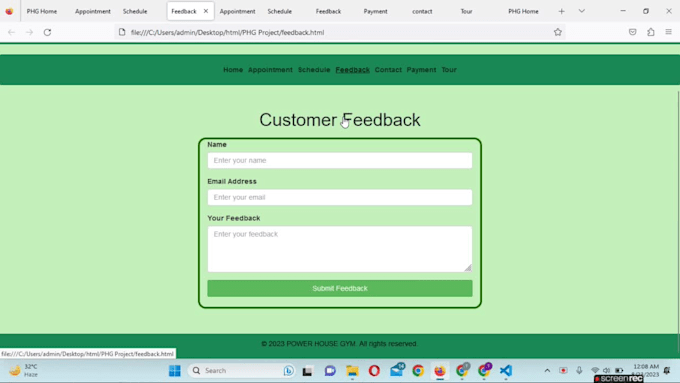The width and height of the screenshot is (680, 383).
Task: Switch to the contact browser tab
Action: coord(422,11)
